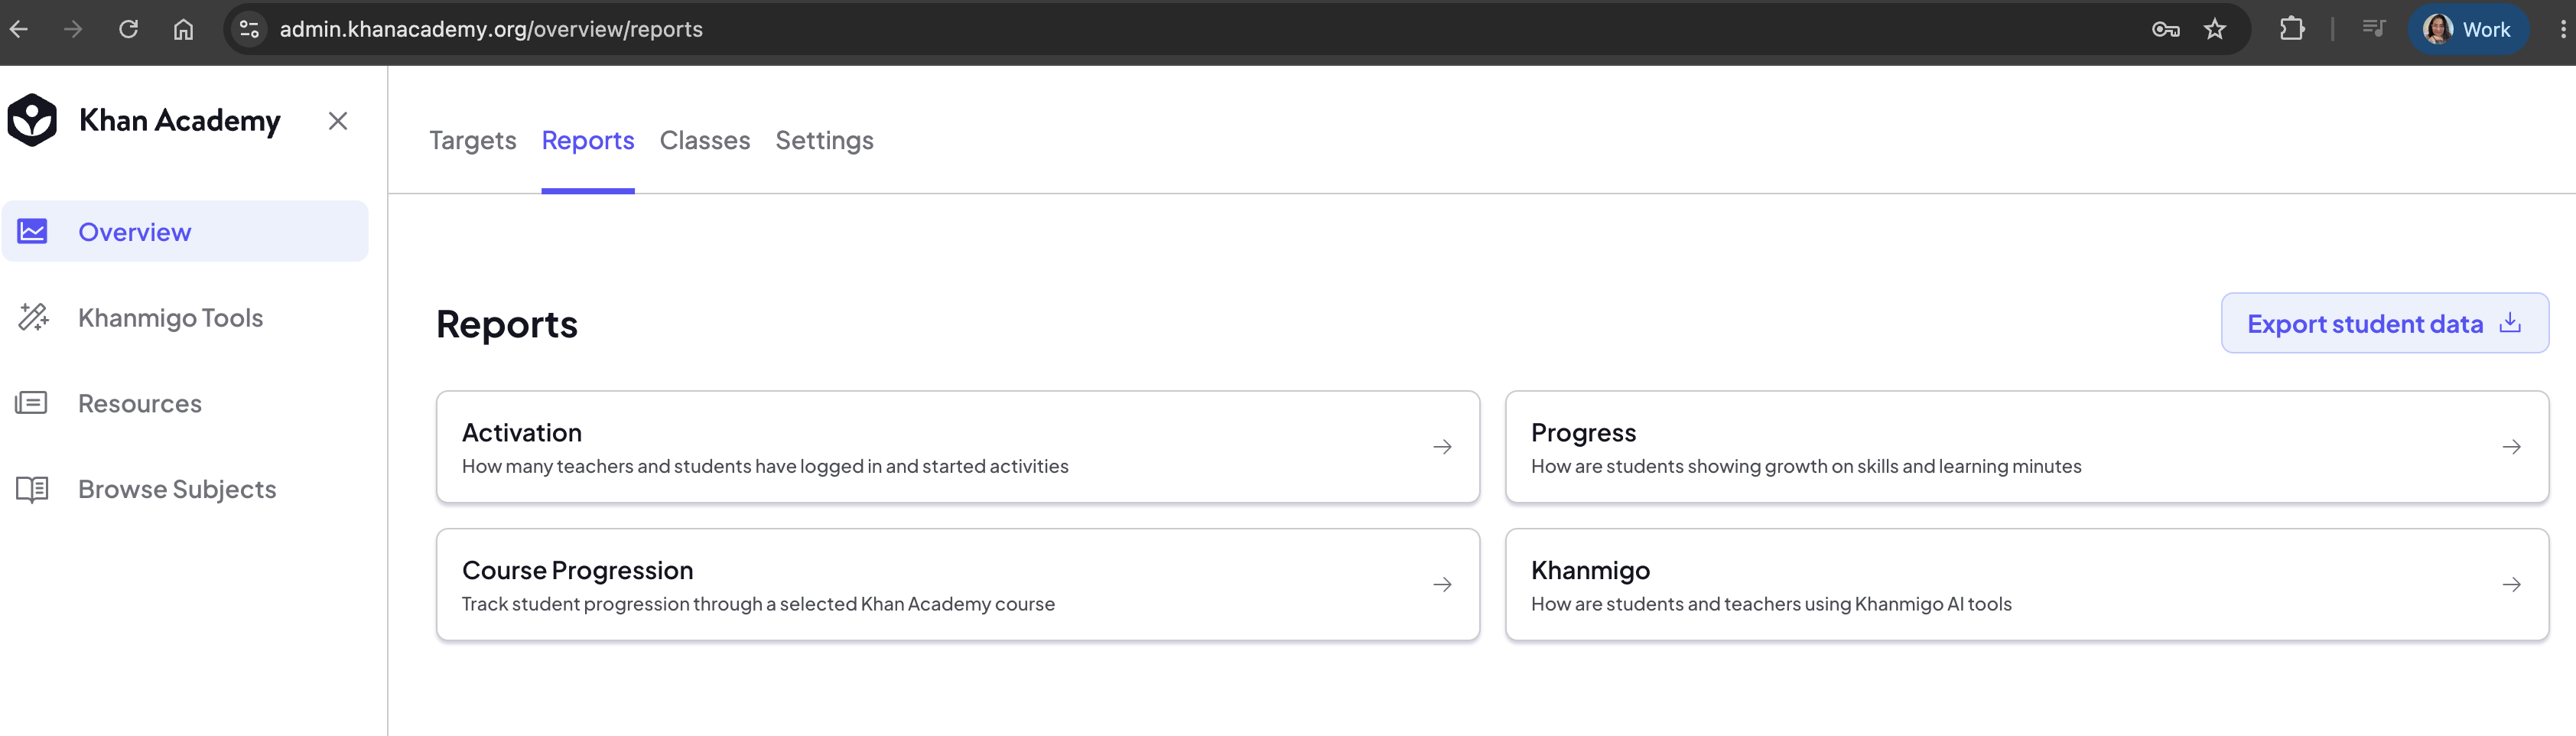
Task: Click Export student data button
Action: coord(2384,323)
